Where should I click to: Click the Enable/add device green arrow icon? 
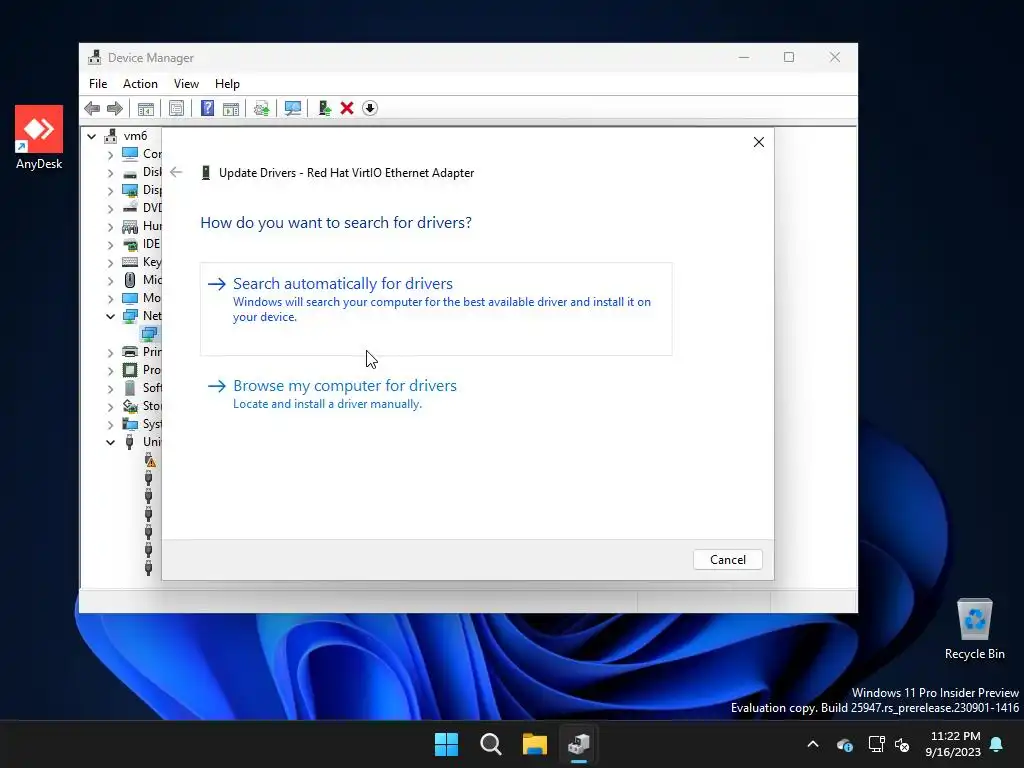click(324, 108)
